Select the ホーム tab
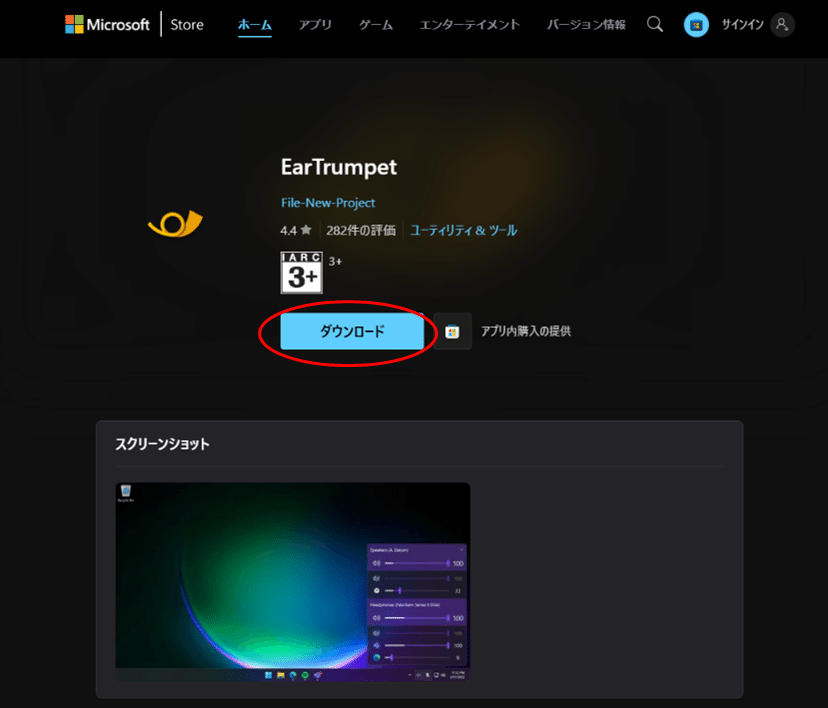828x708 pixels. [255, 25]
